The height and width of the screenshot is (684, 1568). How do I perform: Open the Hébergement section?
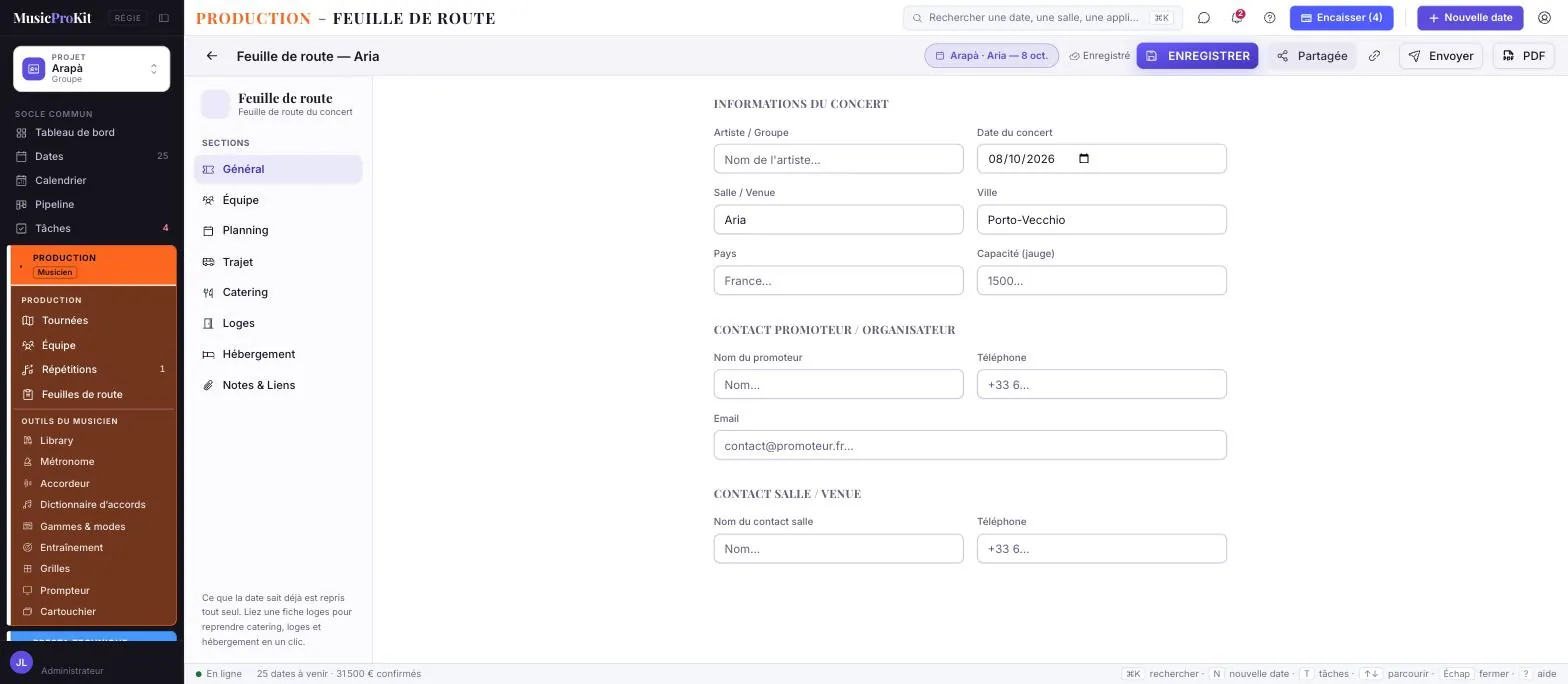(278, 354)
